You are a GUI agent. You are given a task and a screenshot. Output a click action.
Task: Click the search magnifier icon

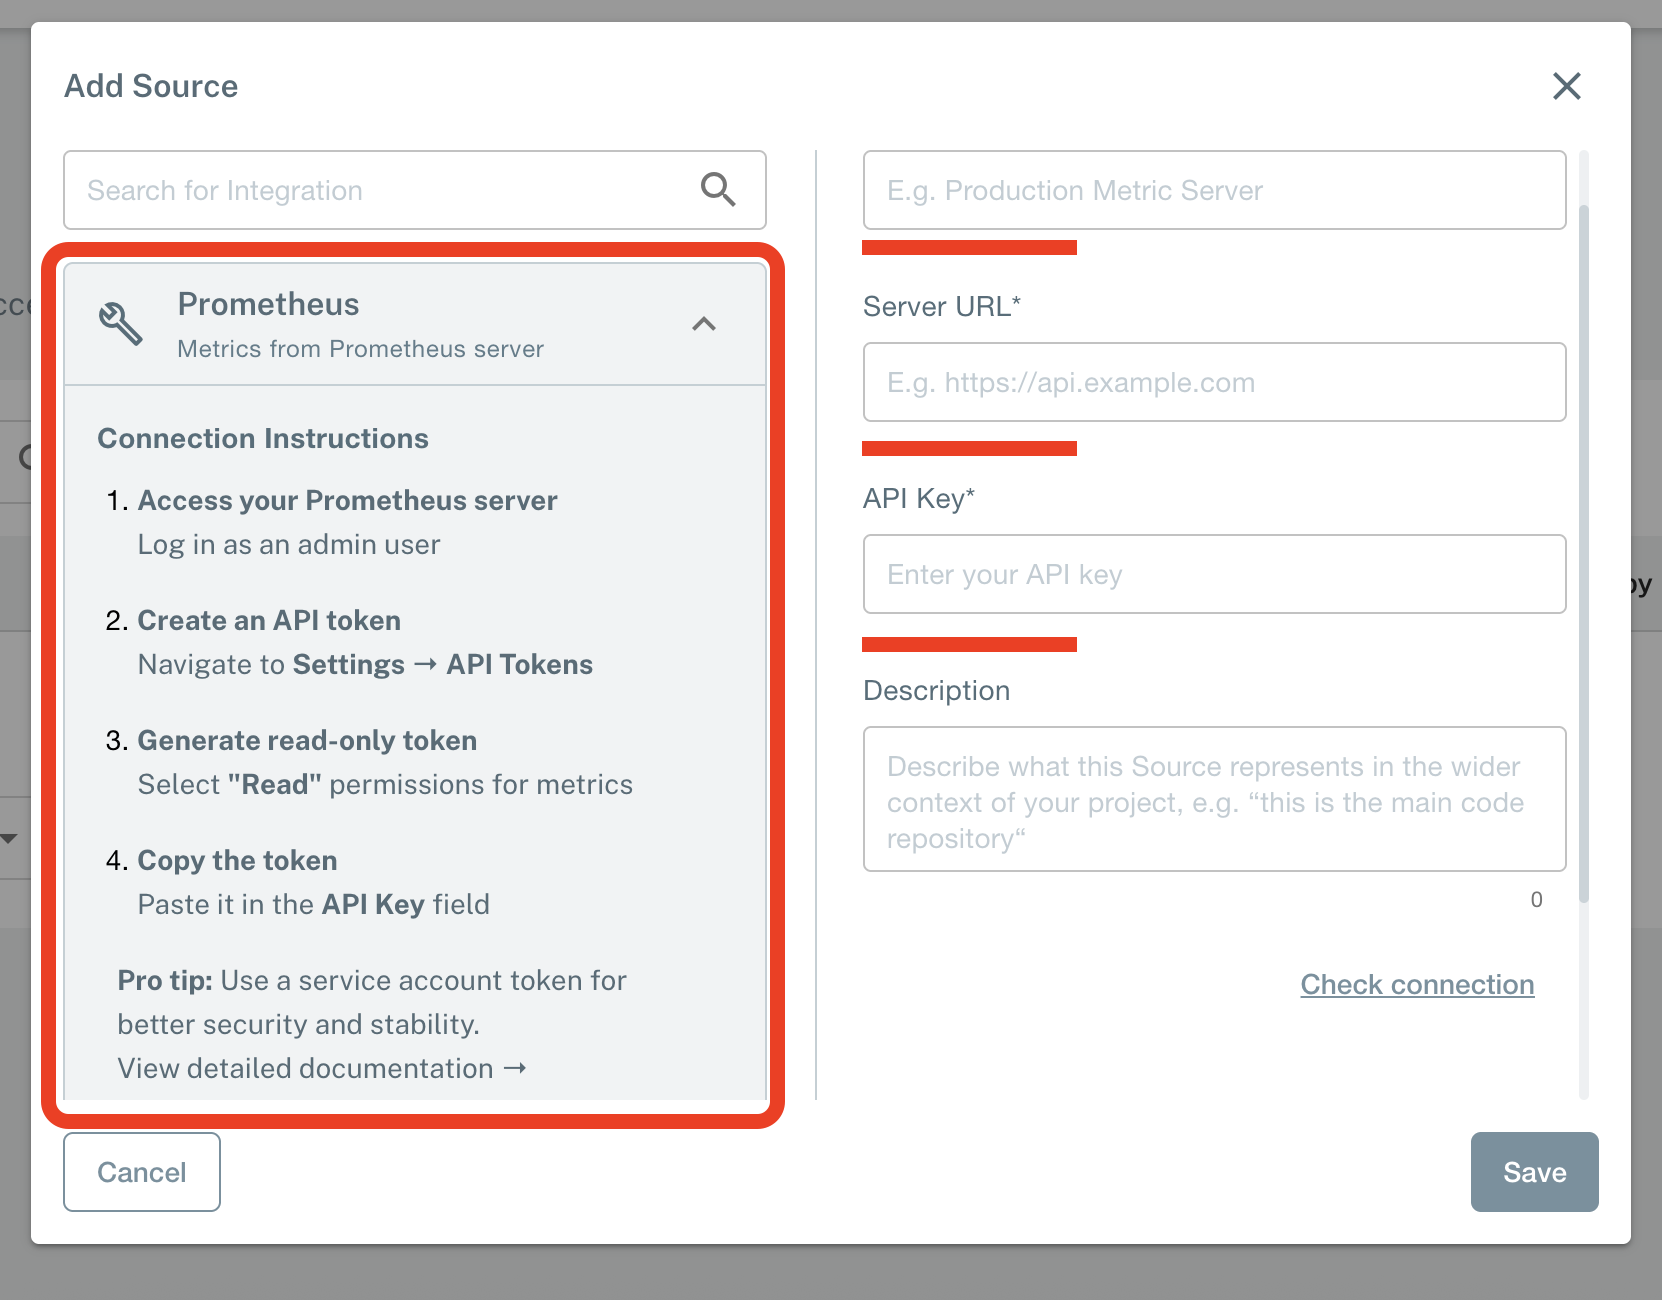click(718, 189)
